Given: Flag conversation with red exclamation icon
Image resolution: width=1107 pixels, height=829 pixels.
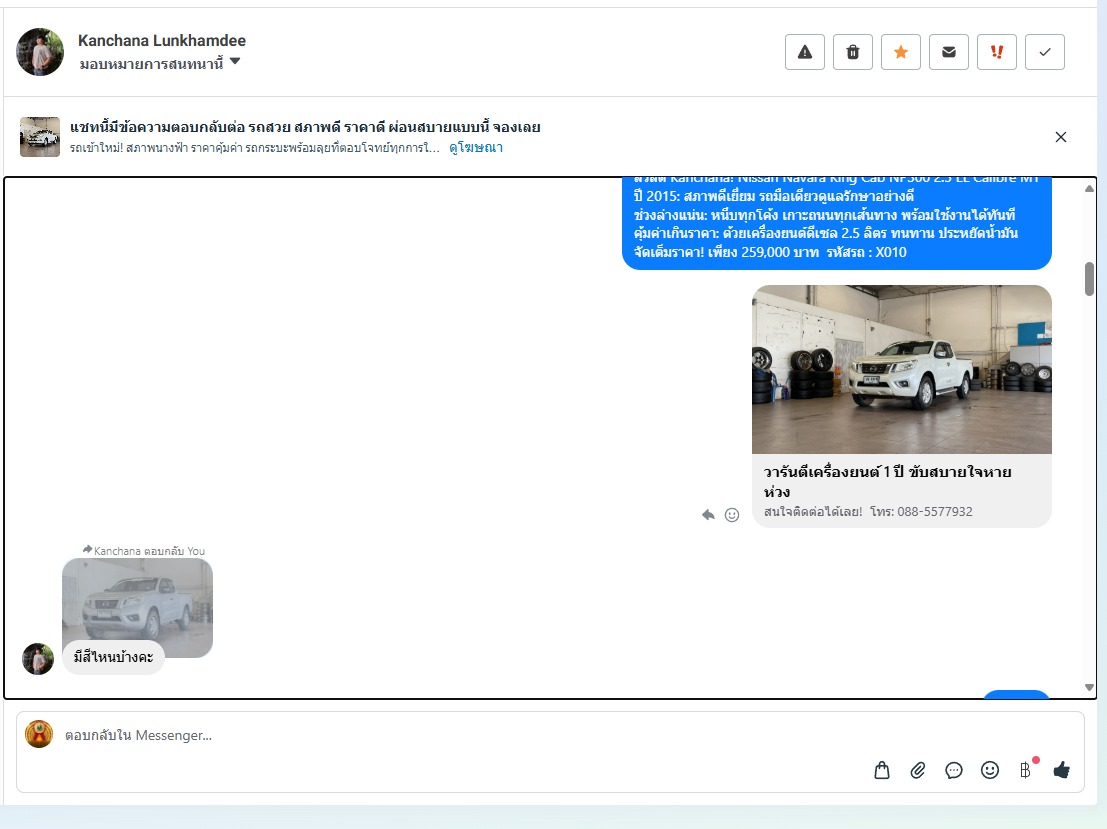Looking at the screenshot, I should 997,52.
